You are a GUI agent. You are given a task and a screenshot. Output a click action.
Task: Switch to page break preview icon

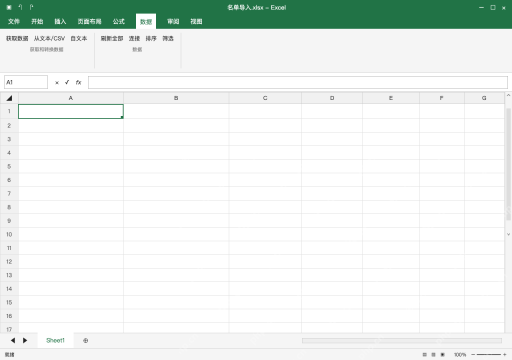coord(443,354)
